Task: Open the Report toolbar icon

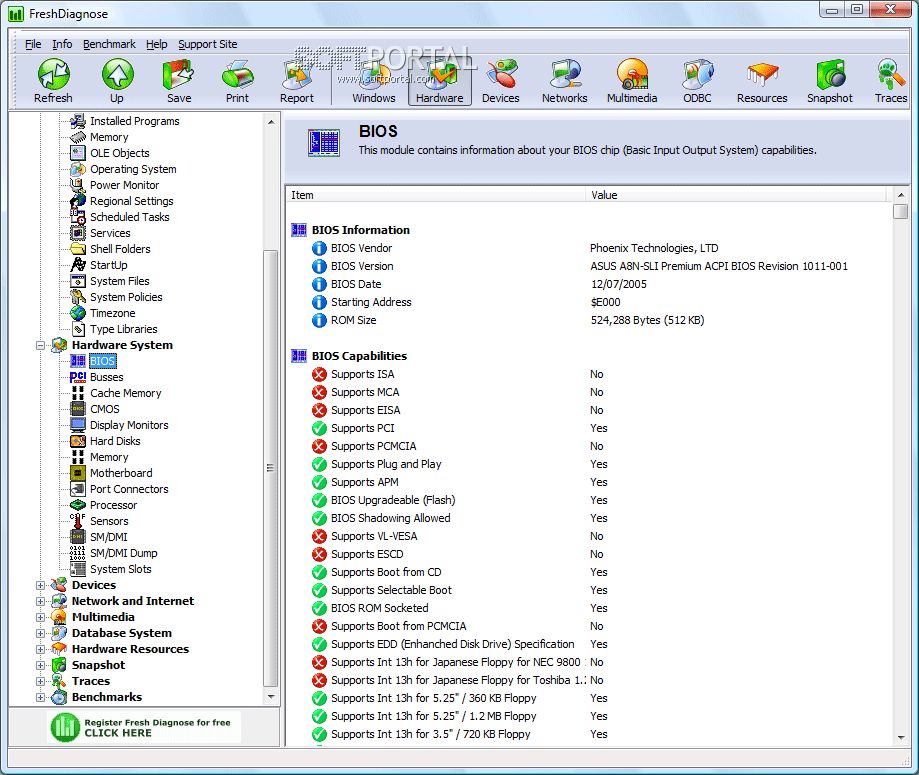Action: coord(297,81)
